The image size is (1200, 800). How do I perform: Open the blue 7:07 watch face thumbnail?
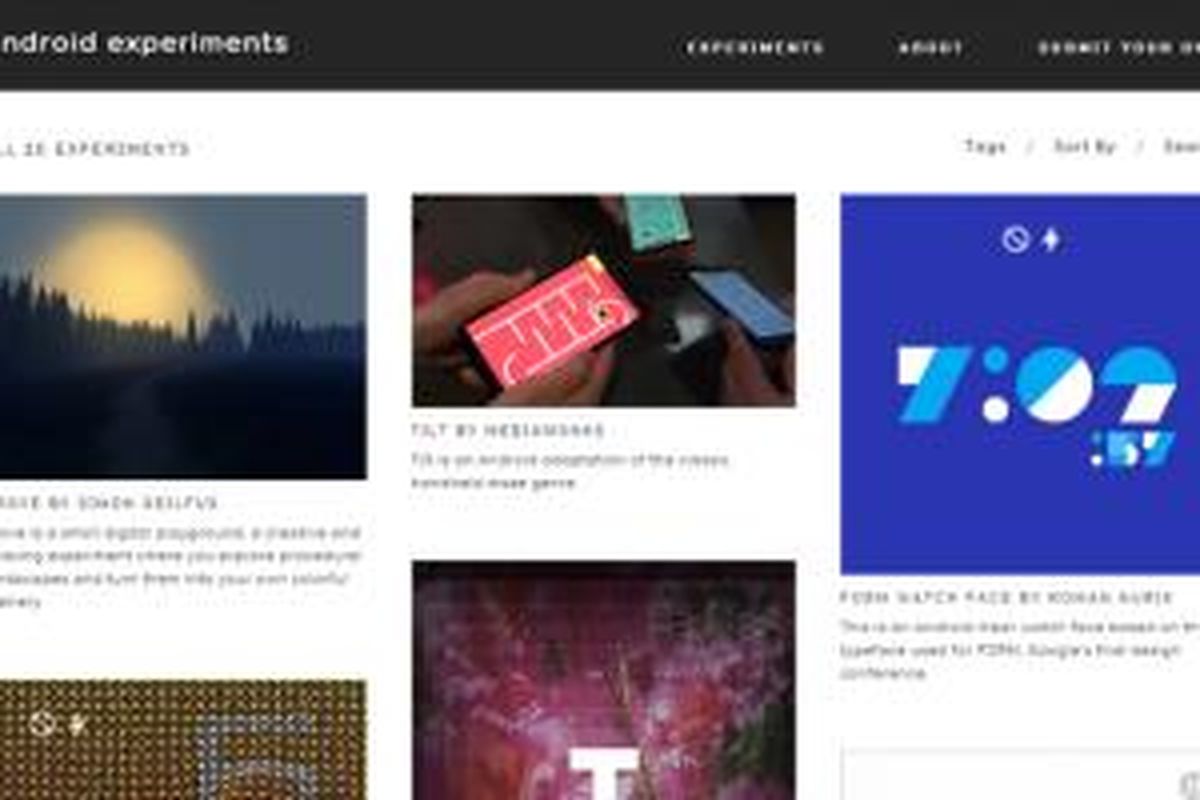coord(1020,384)
